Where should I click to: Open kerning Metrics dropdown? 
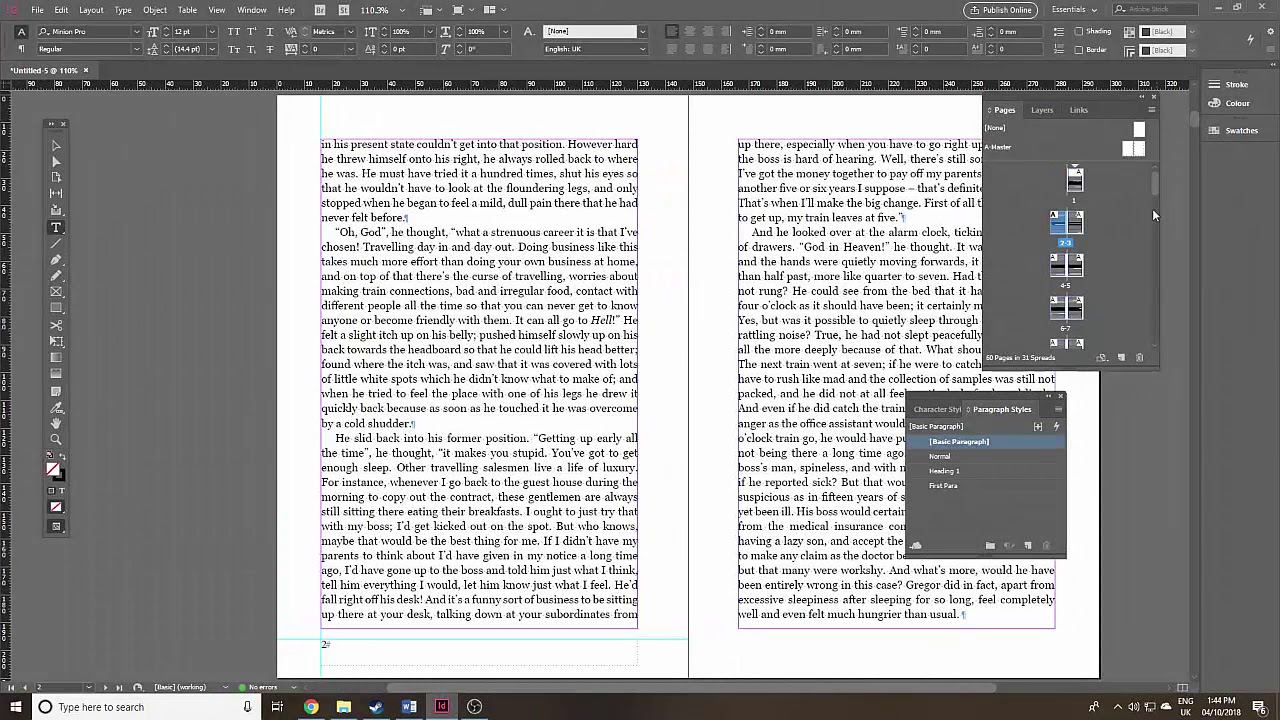(350, 31)
